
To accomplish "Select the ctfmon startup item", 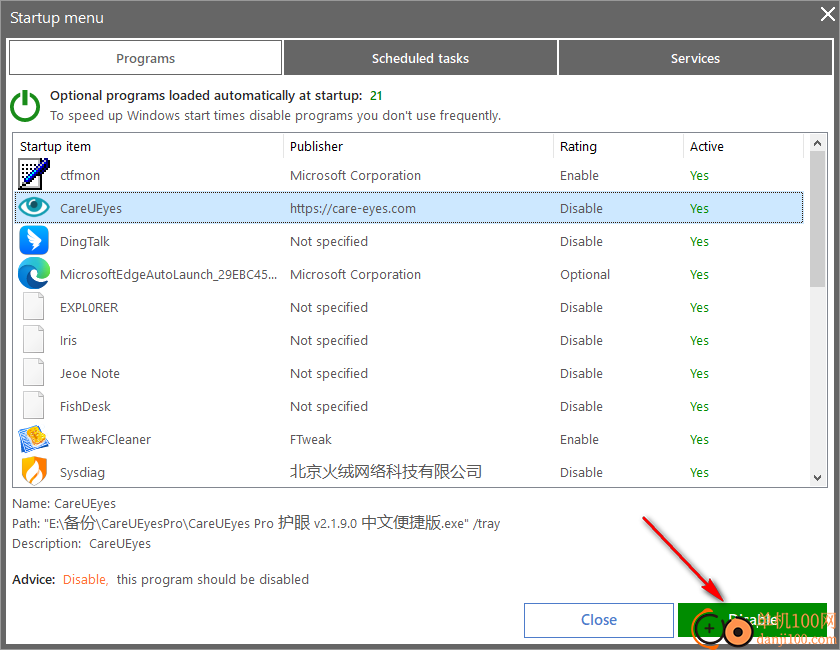I will point(80,175).
